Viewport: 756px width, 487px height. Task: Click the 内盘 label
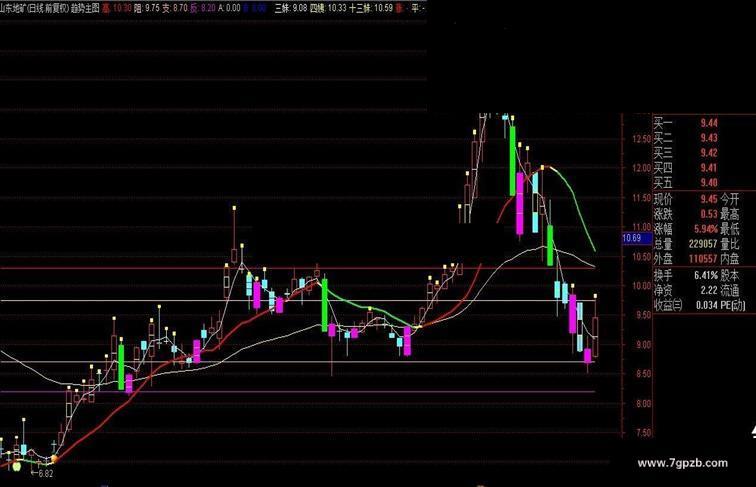(x=730, y=259)
